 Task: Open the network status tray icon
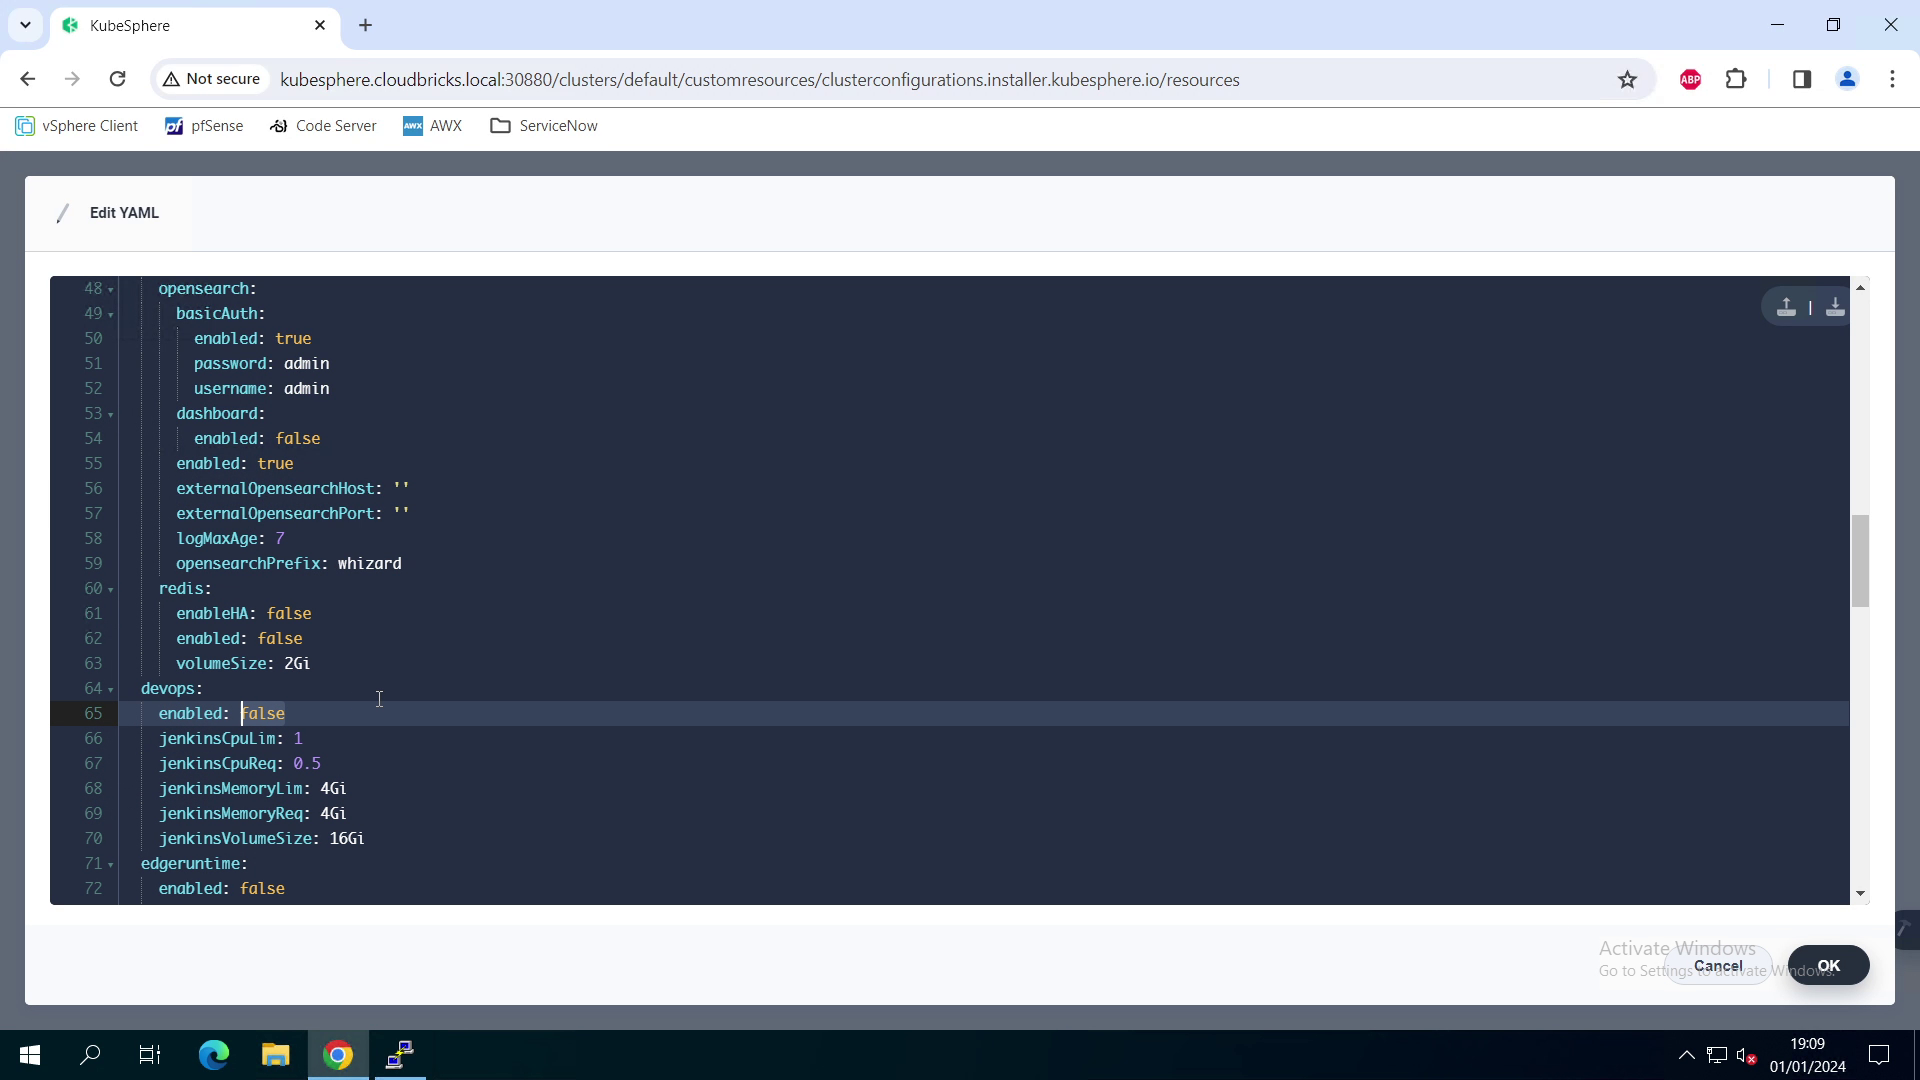[1717, 1055]
